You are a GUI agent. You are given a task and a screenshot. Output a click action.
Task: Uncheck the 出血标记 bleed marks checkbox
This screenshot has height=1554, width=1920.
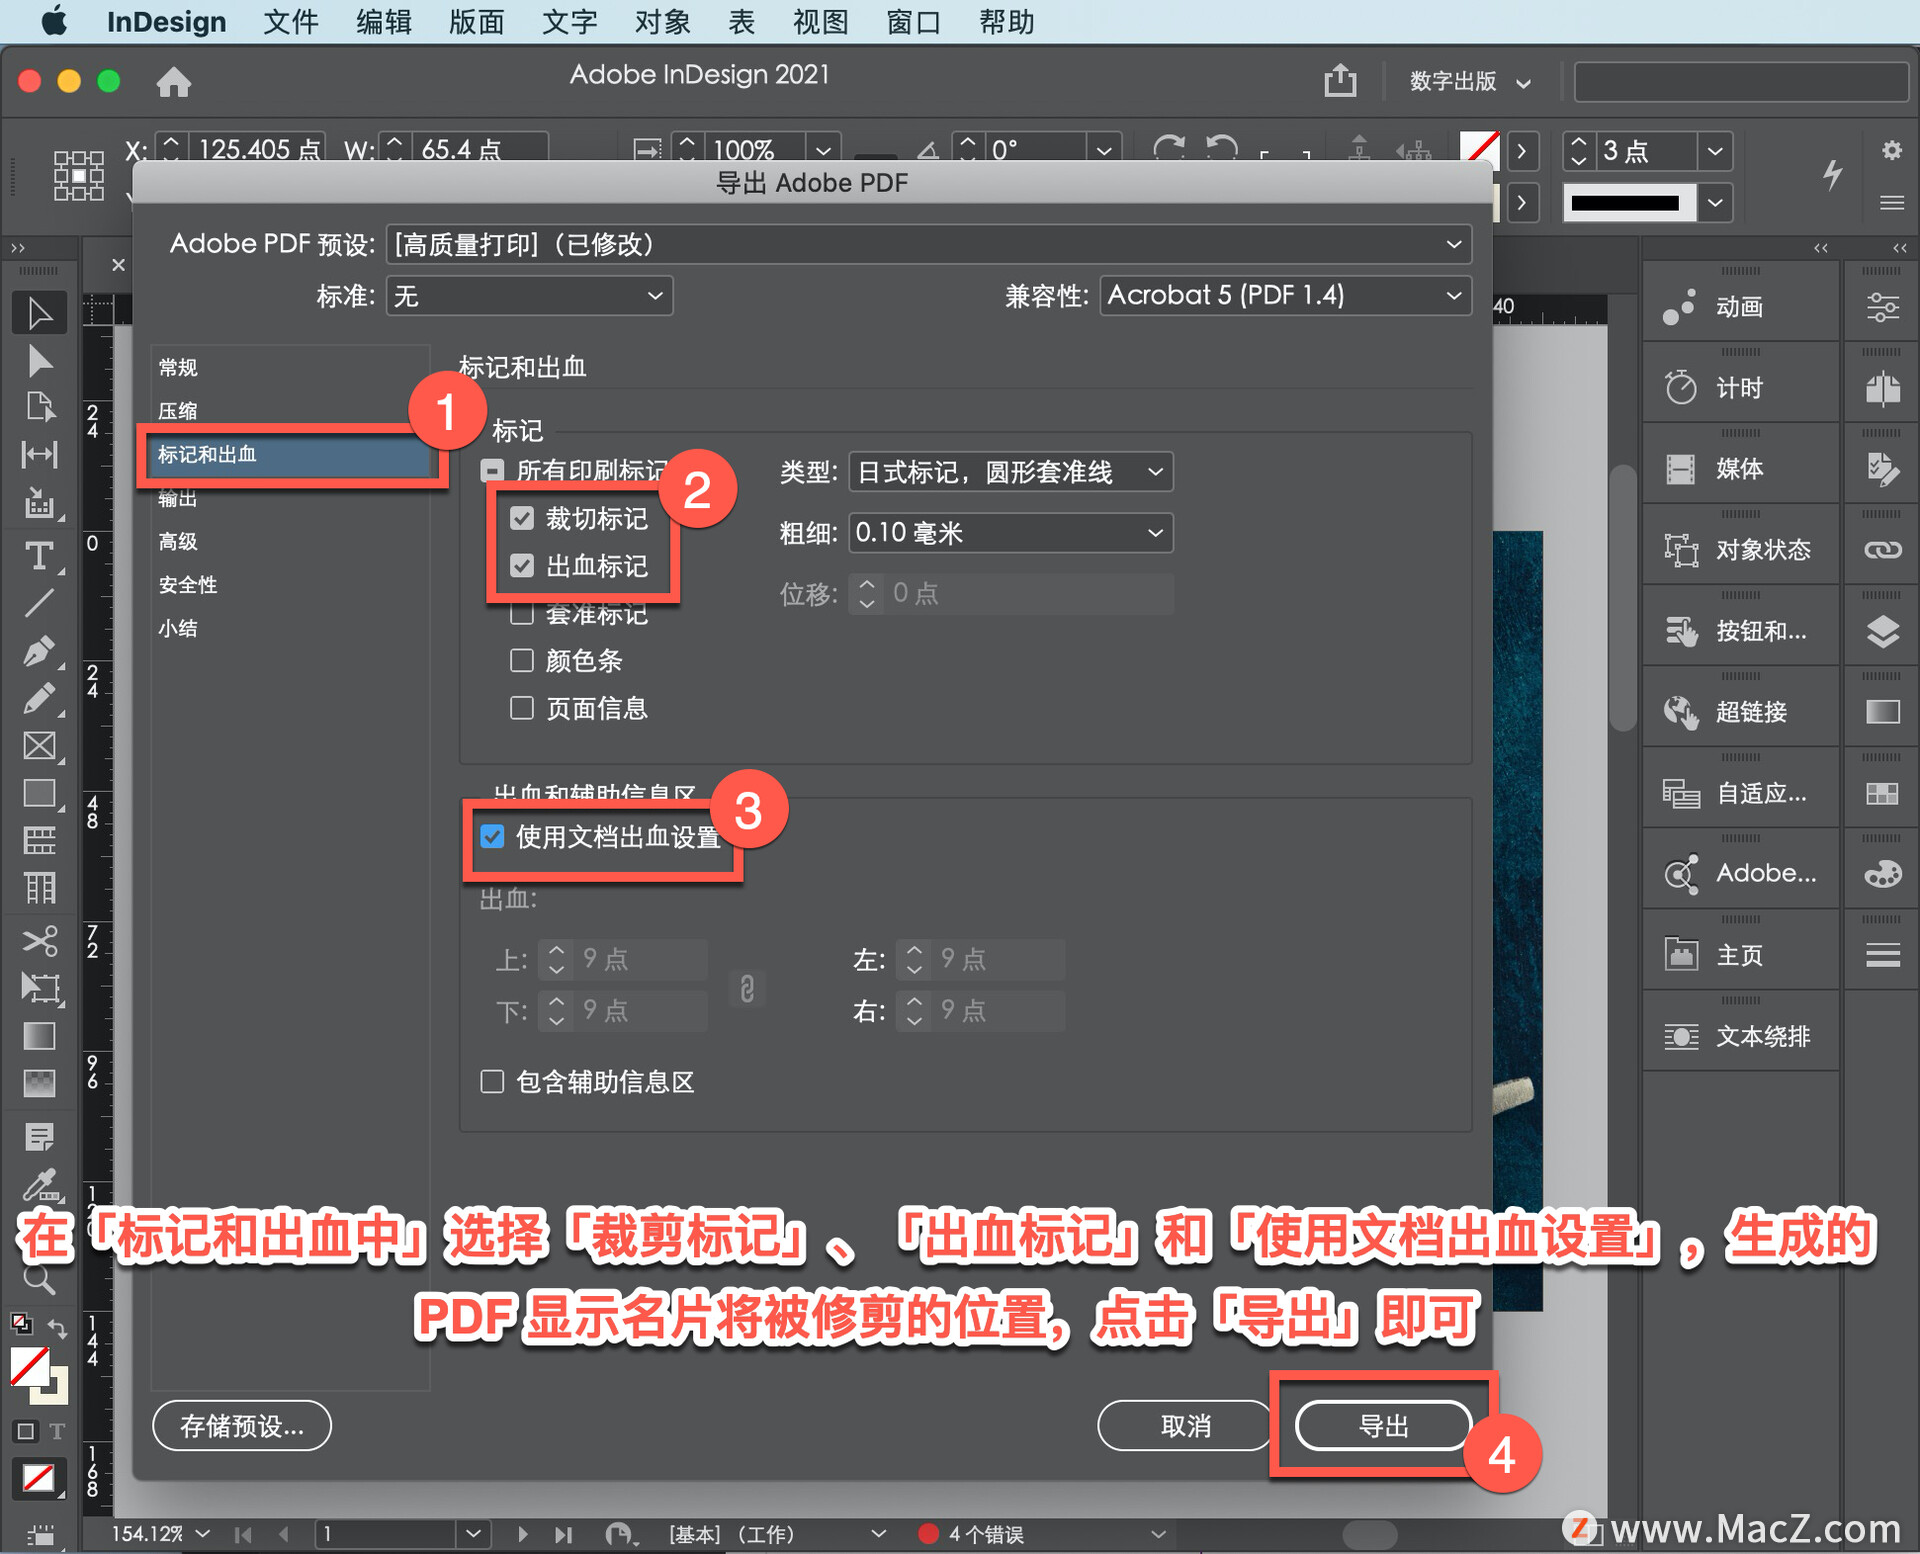522,566
